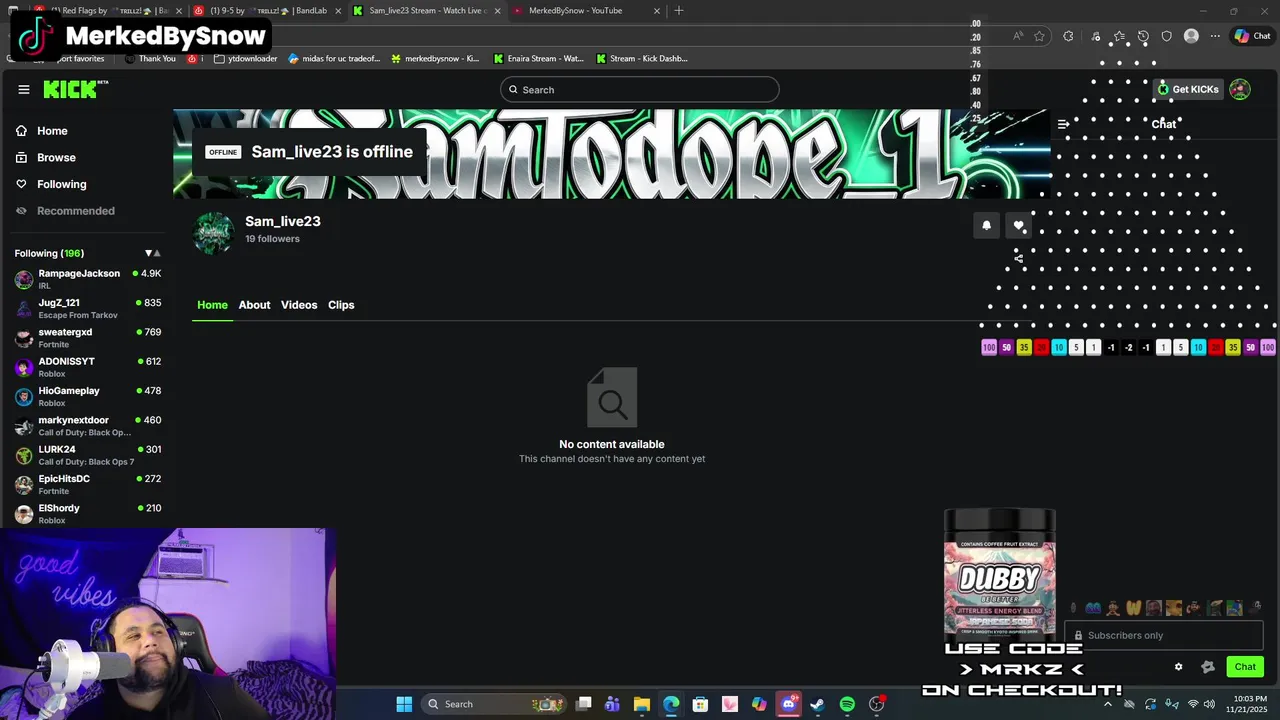1280x720 pixels.
Task: Close the Sam_live23 Stream browser tab
Action: 497,11
